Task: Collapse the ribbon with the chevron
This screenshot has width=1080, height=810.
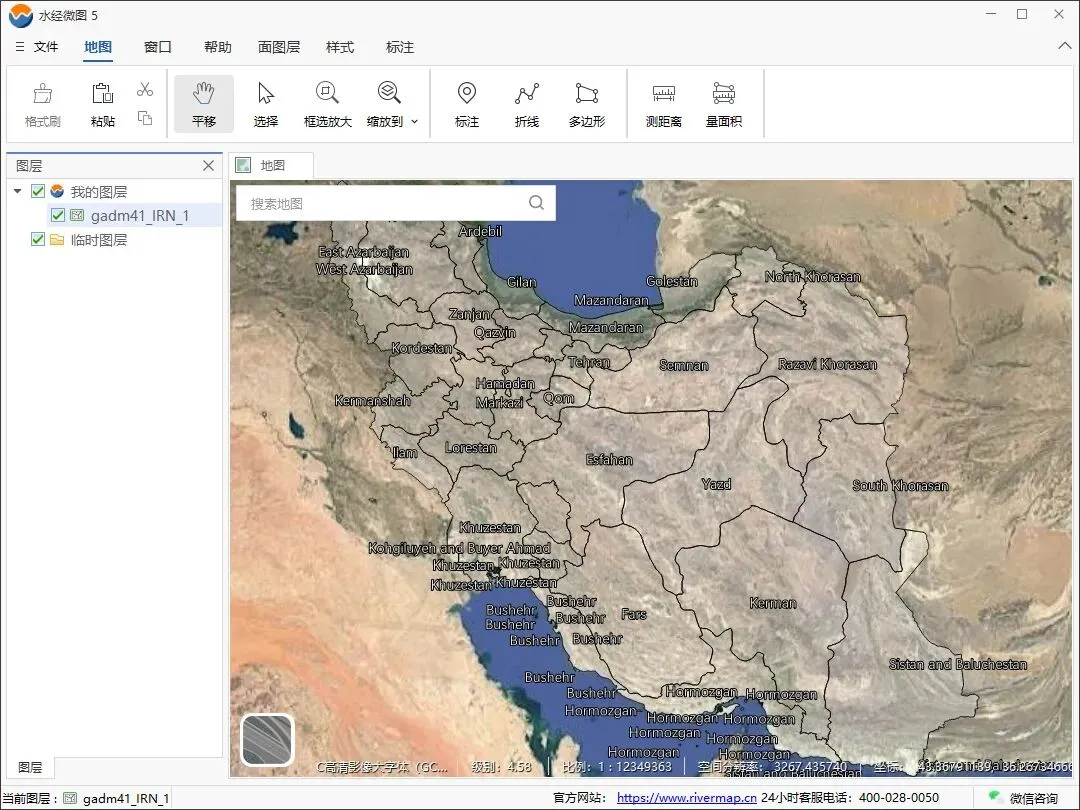Action: click(x=1064, y=46)
